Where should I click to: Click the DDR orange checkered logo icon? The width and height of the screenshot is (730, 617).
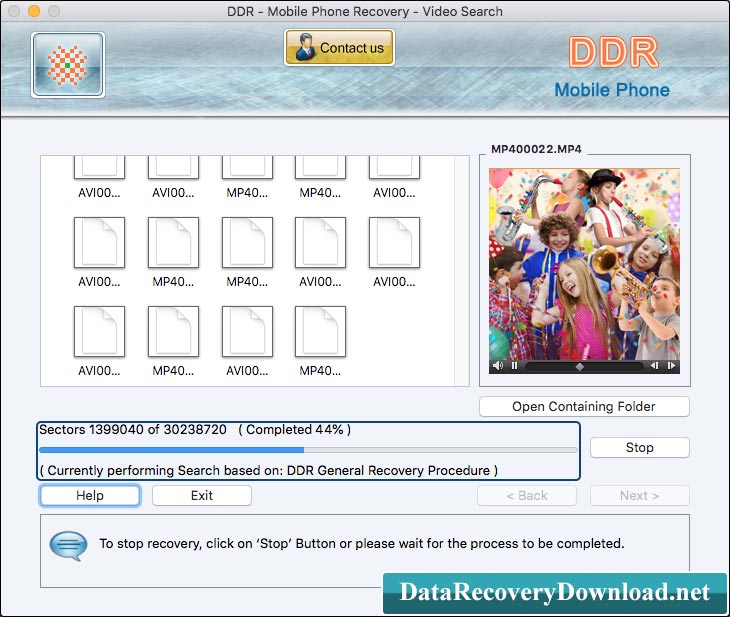(x=68, y=65)
